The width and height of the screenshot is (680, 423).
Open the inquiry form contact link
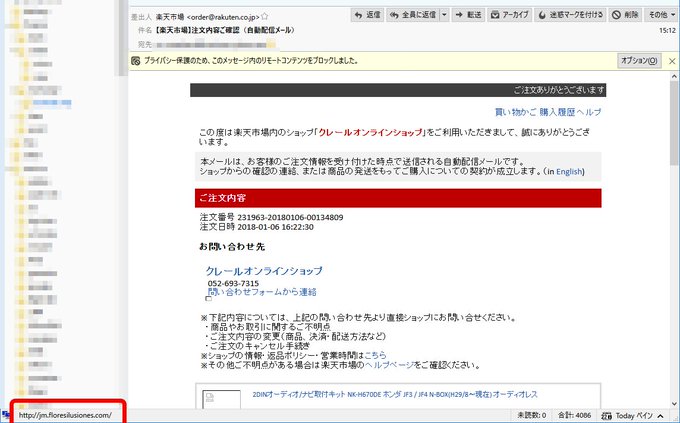point(262,292)
